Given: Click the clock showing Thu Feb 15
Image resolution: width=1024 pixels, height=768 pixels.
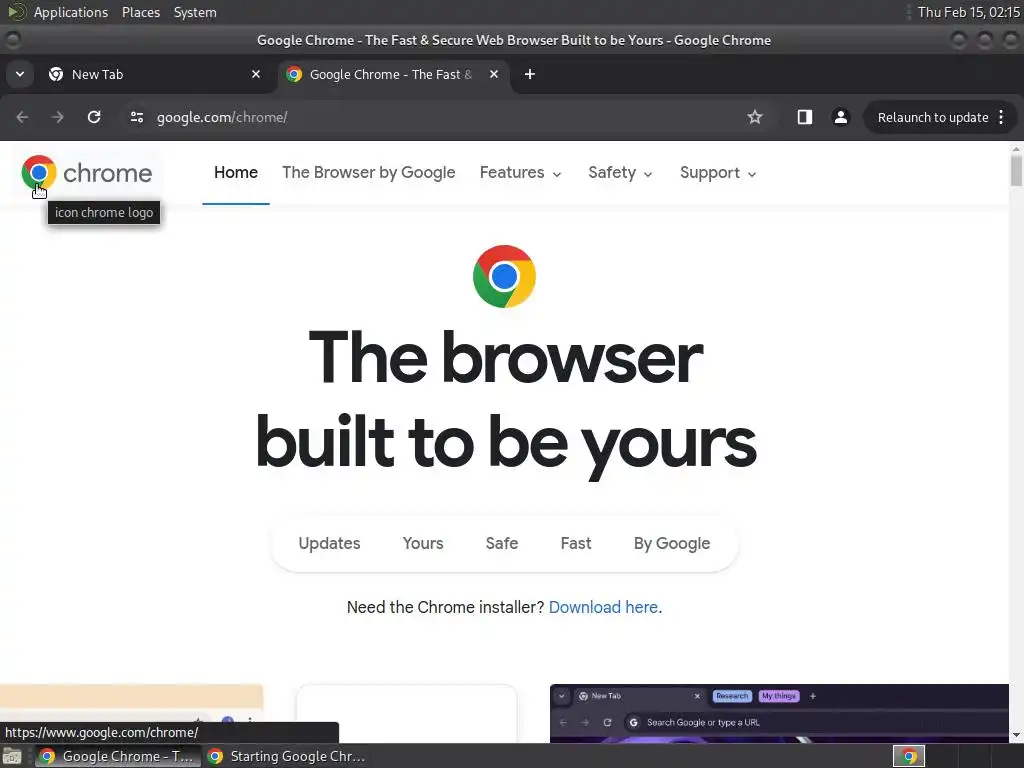Looking at the screenshot, I should coord(968,12).
